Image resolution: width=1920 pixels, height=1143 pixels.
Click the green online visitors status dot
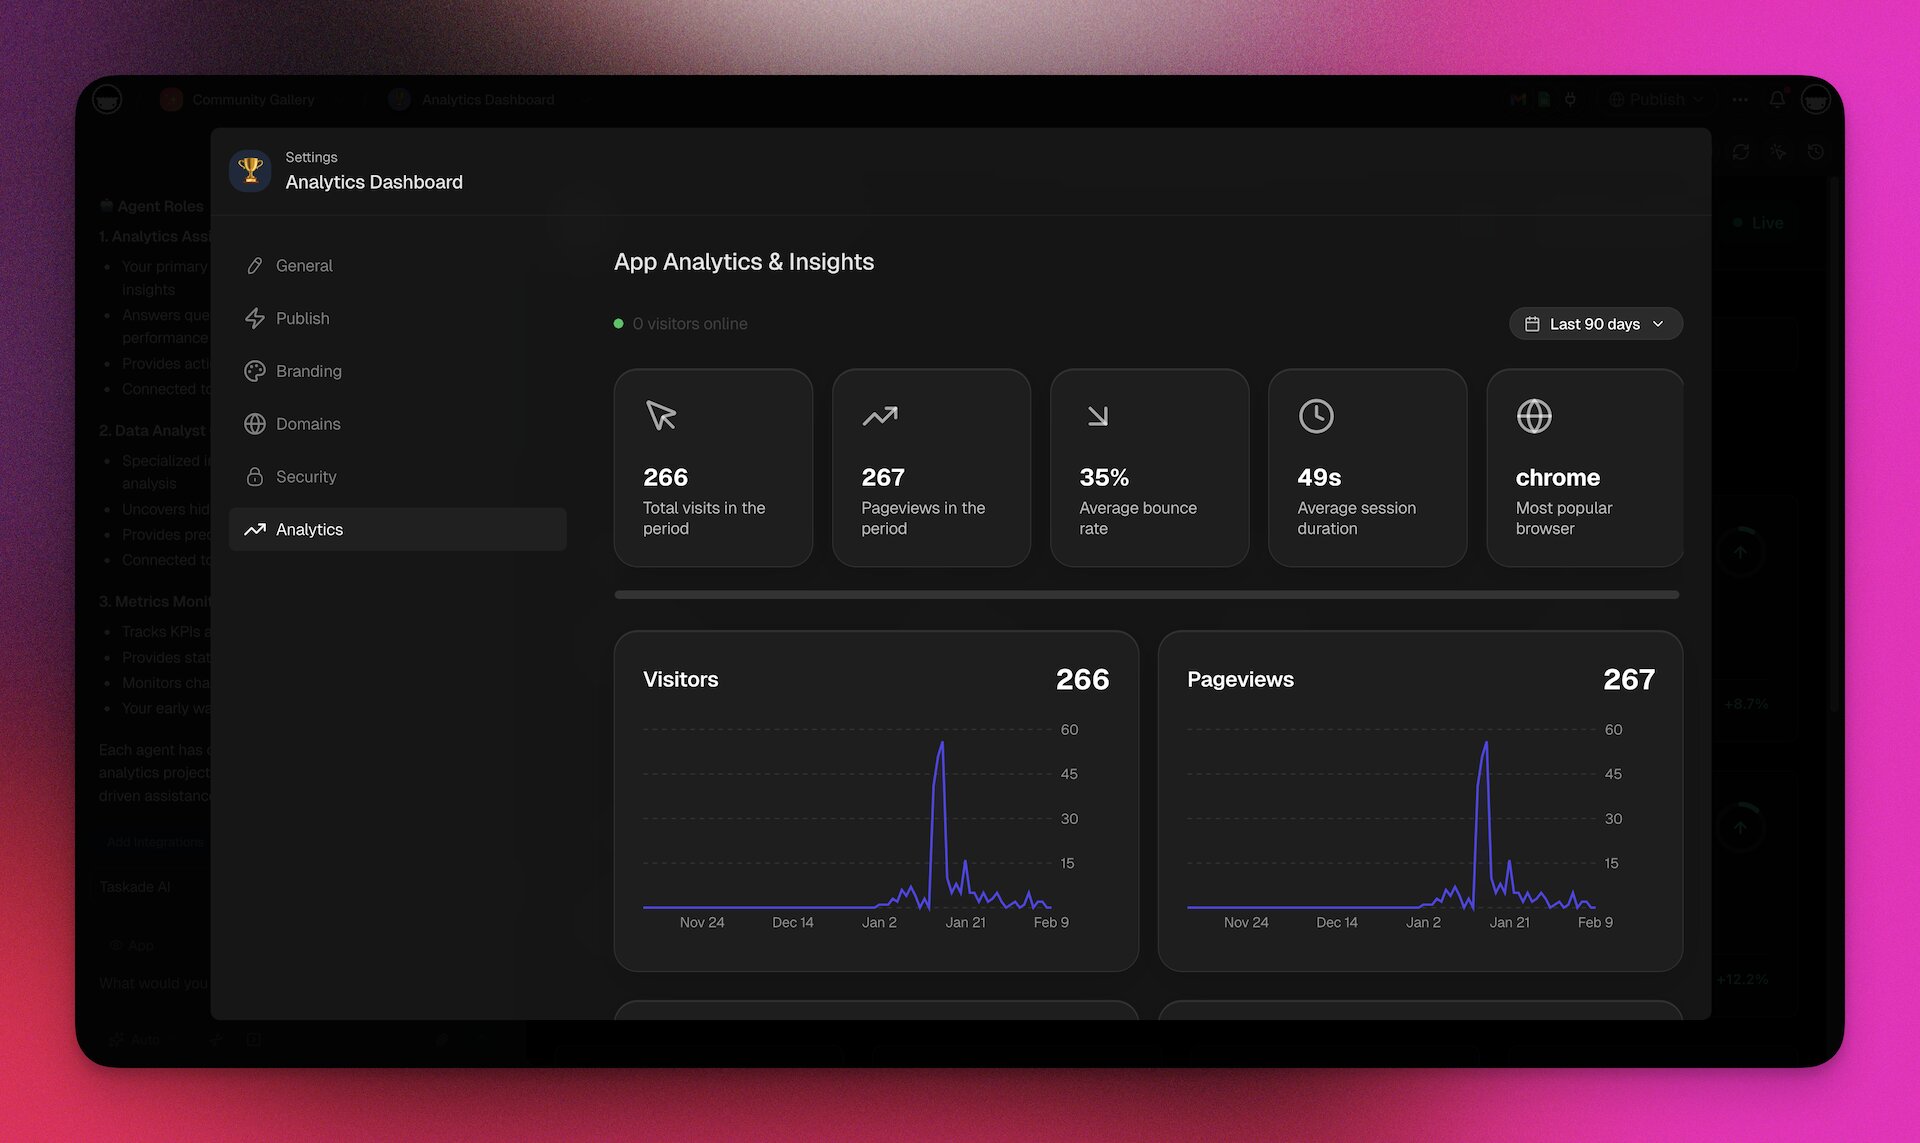(619, 323)
